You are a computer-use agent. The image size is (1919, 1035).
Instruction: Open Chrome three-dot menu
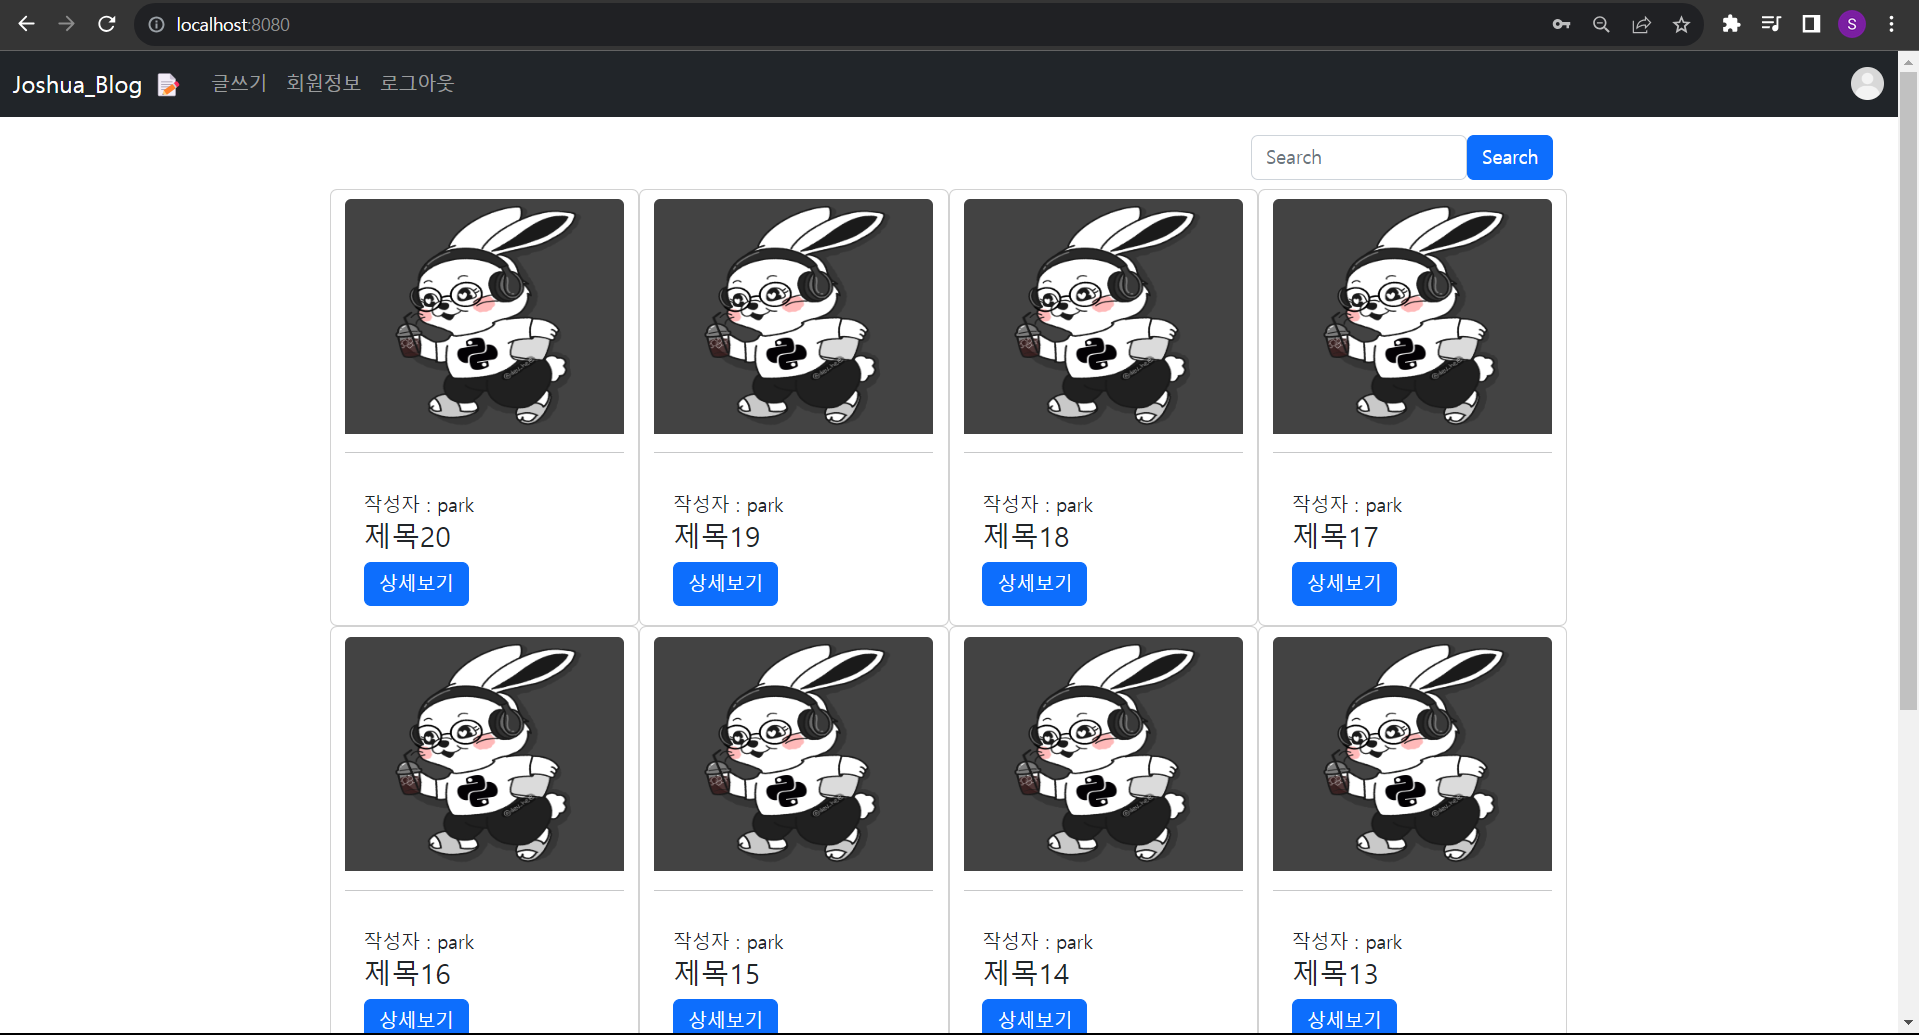(x=1891, y=24)
